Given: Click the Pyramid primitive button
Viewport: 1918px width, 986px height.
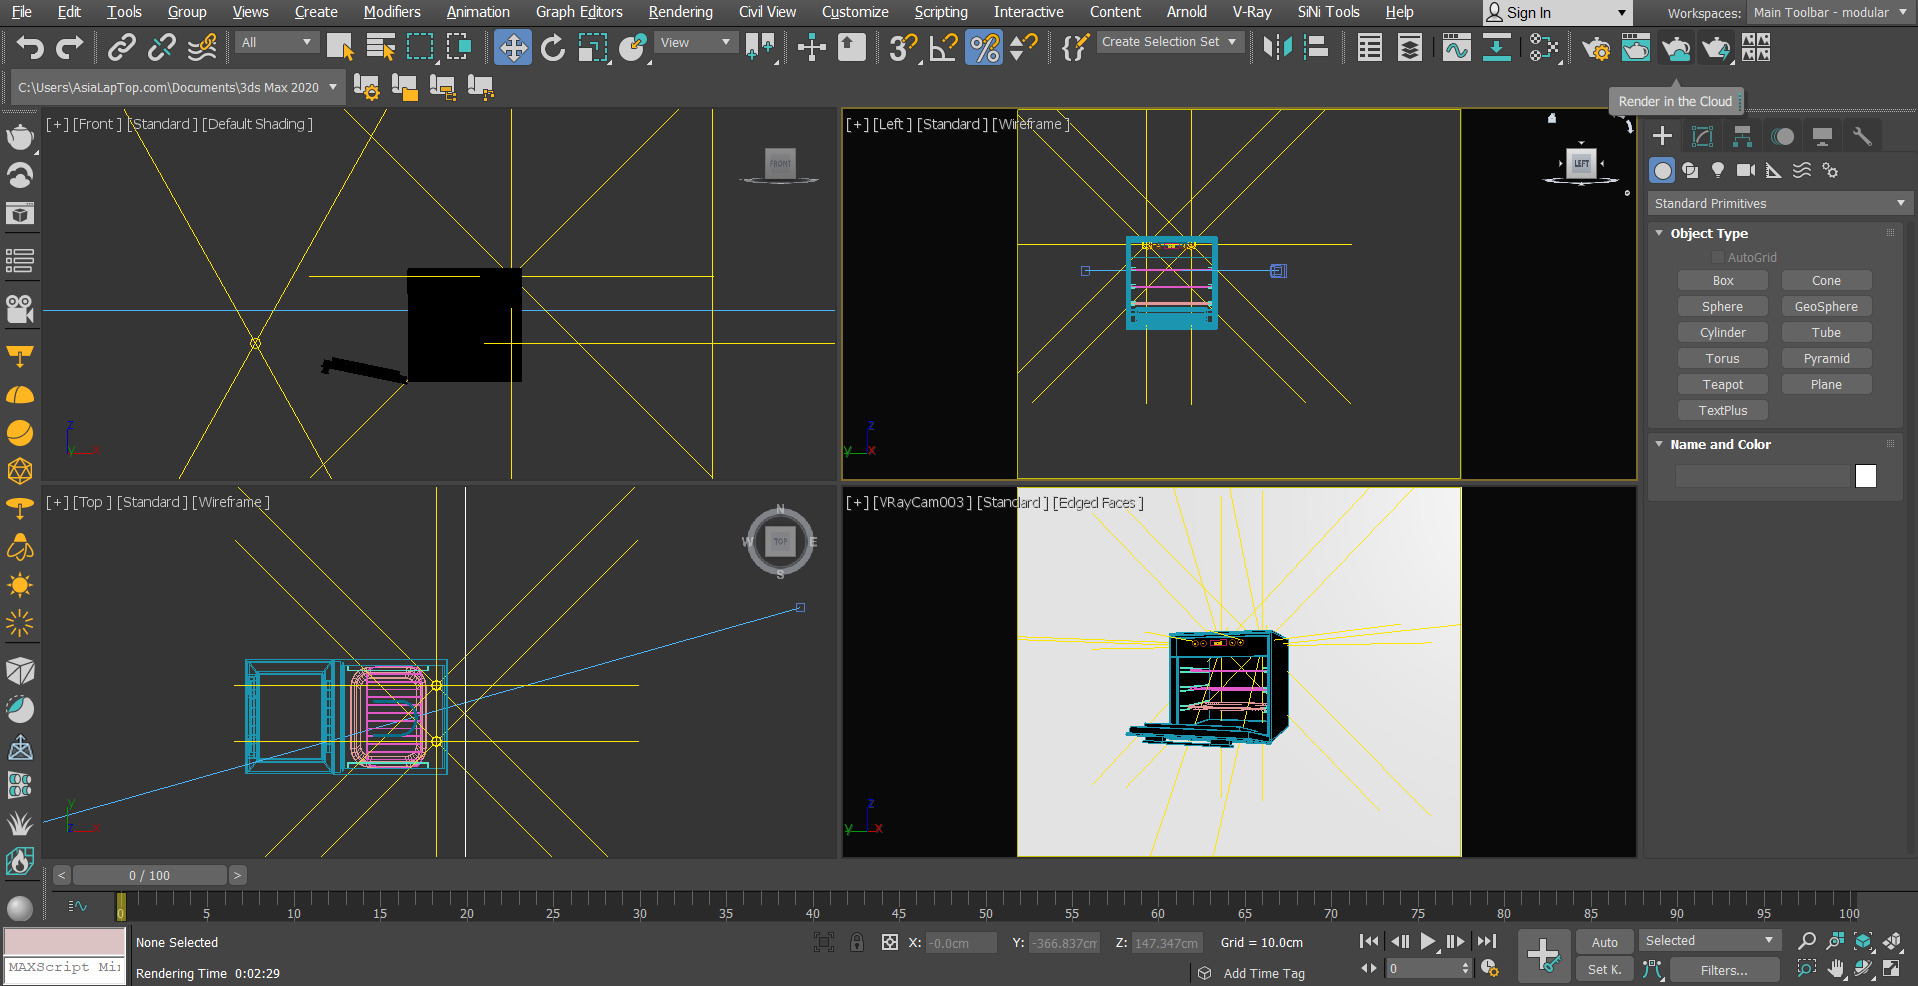Looking at the screenshot, I should (1827, 359).
